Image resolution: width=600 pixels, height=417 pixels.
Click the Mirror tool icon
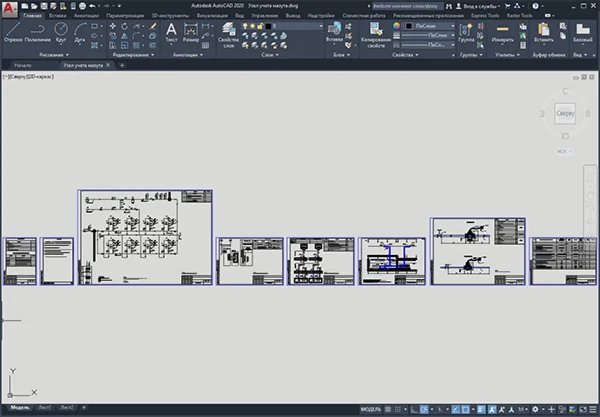click(x=124, y=36)
